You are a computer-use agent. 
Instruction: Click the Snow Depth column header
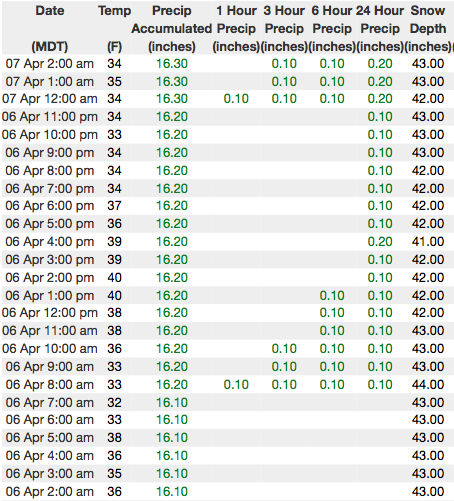pyautogui.click(x=428, y=28)
